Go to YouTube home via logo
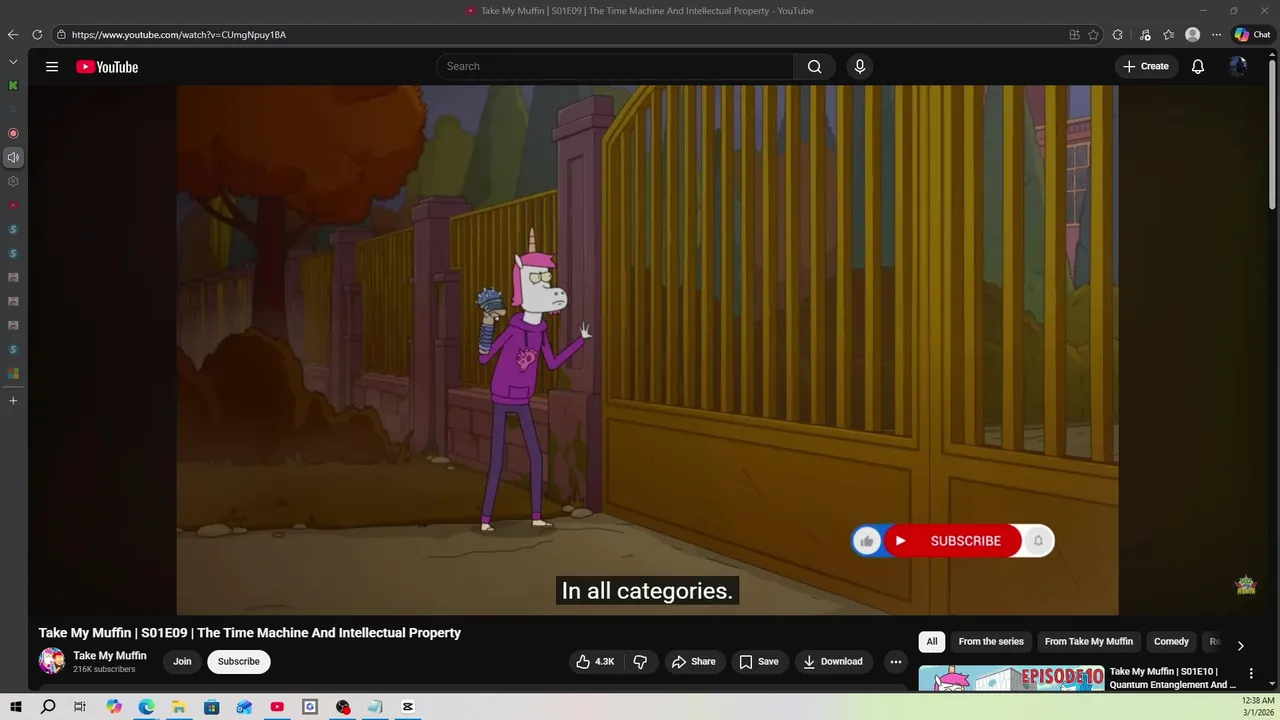The height and width of the screenshot is (720, 1280). [x=107, y=67]
